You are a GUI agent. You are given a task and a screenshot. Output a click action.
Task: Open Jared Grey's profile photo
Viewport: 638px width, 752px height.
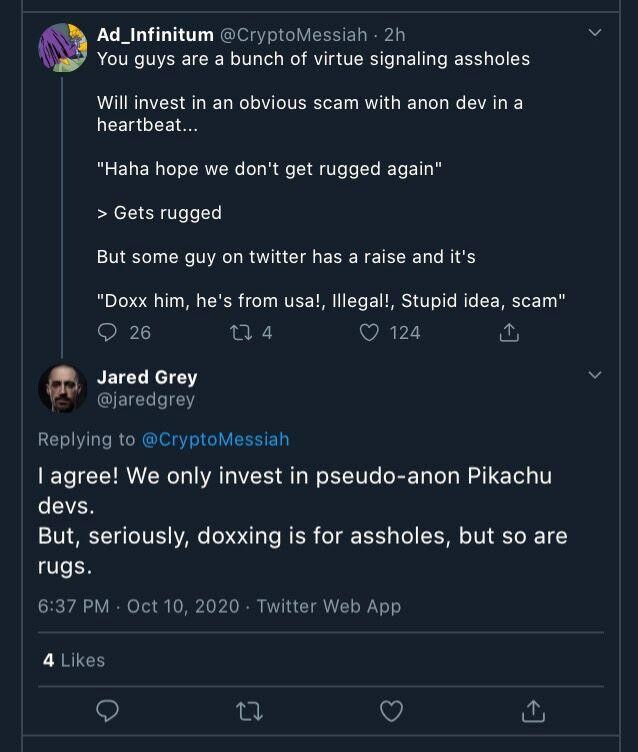(62, 388)
